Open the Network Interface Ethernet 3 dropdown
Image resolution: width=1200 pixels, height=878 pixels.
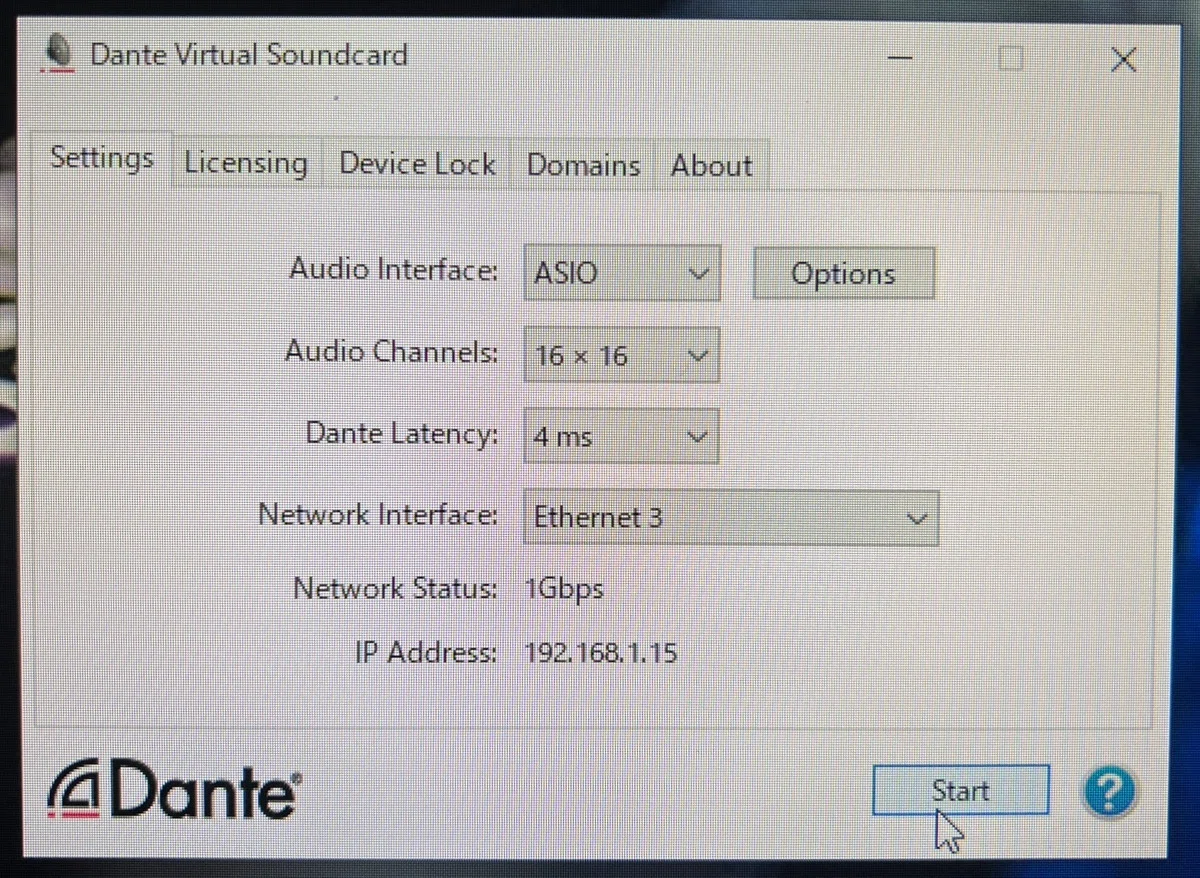(731, 518)
